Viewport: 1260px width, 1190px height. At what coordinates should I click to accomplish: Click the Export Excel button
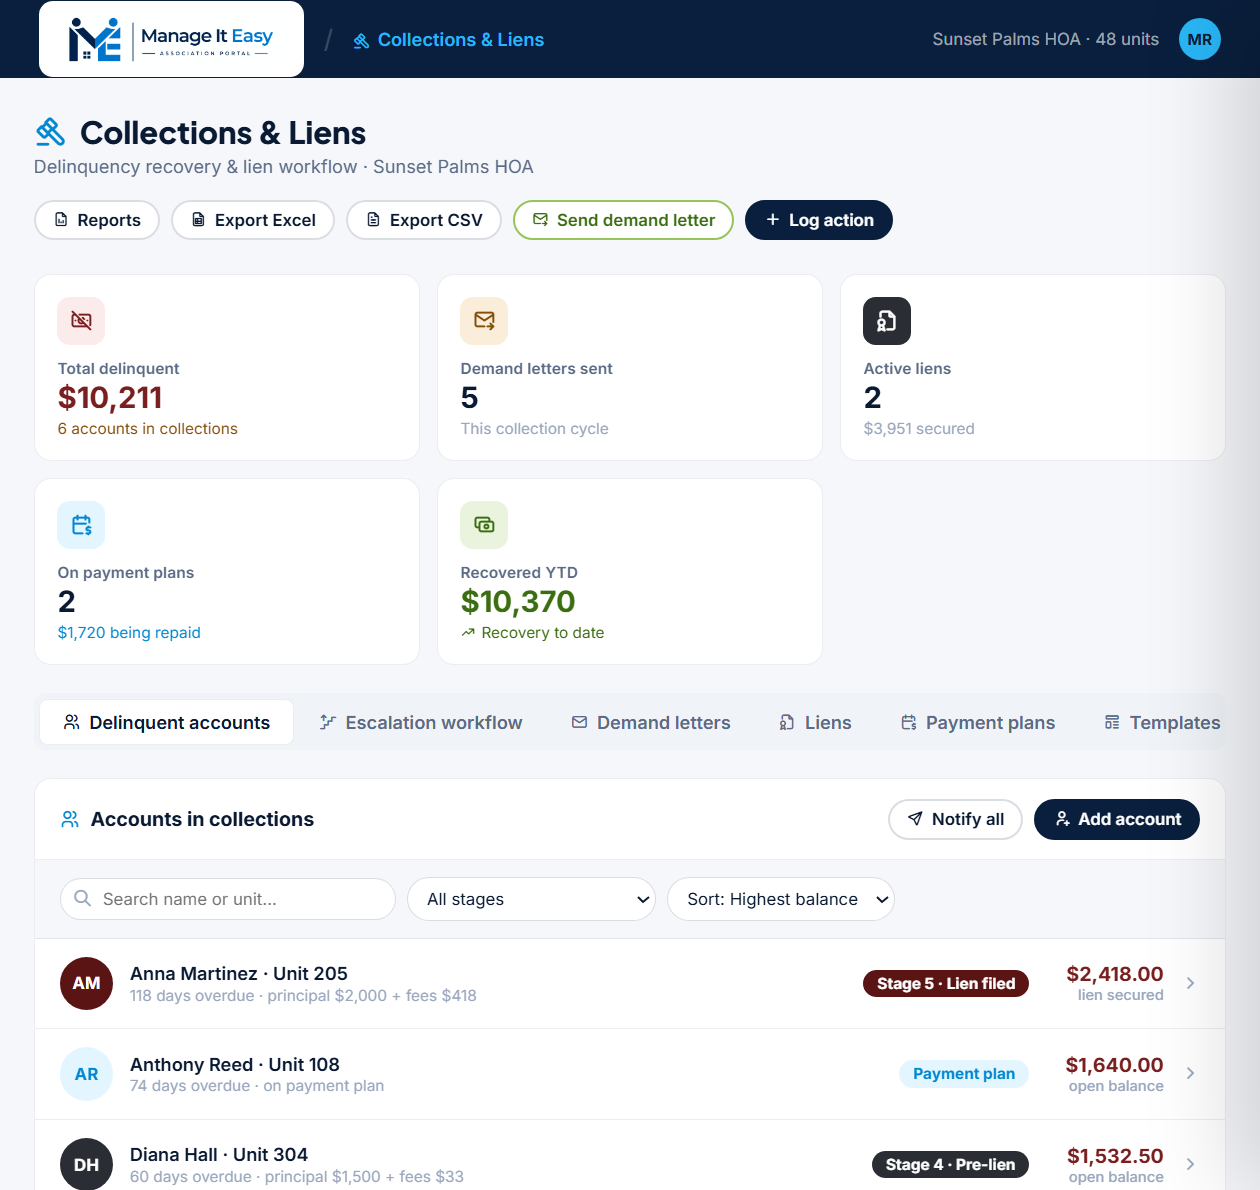pos(254,220)
